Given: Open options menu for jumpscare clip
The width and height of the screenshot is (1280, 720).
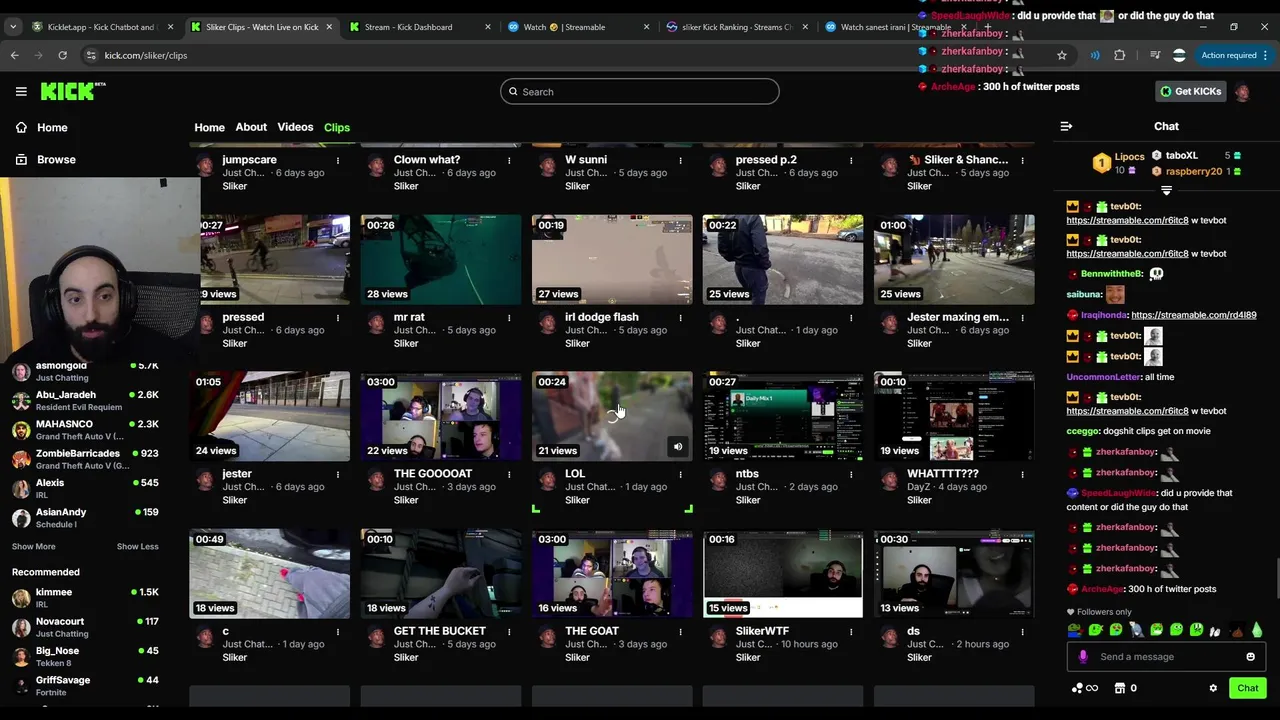Looking at the screenshot, I should coord(338,160).
